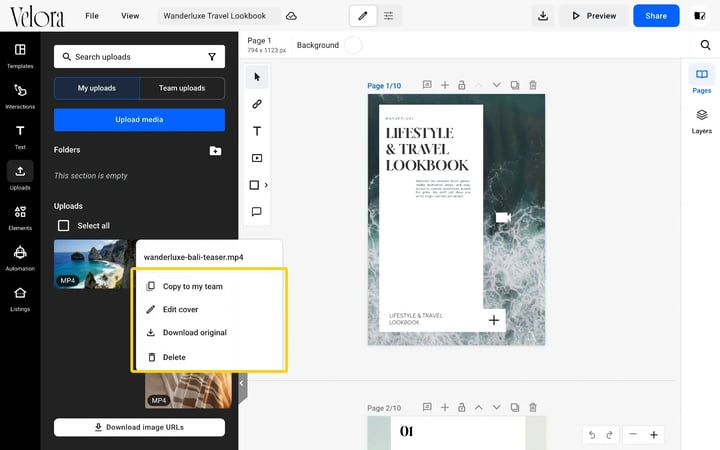The width and height of the screenshot is (720, 450).
Task: Select the video media tool
Action: coord(257,158)
